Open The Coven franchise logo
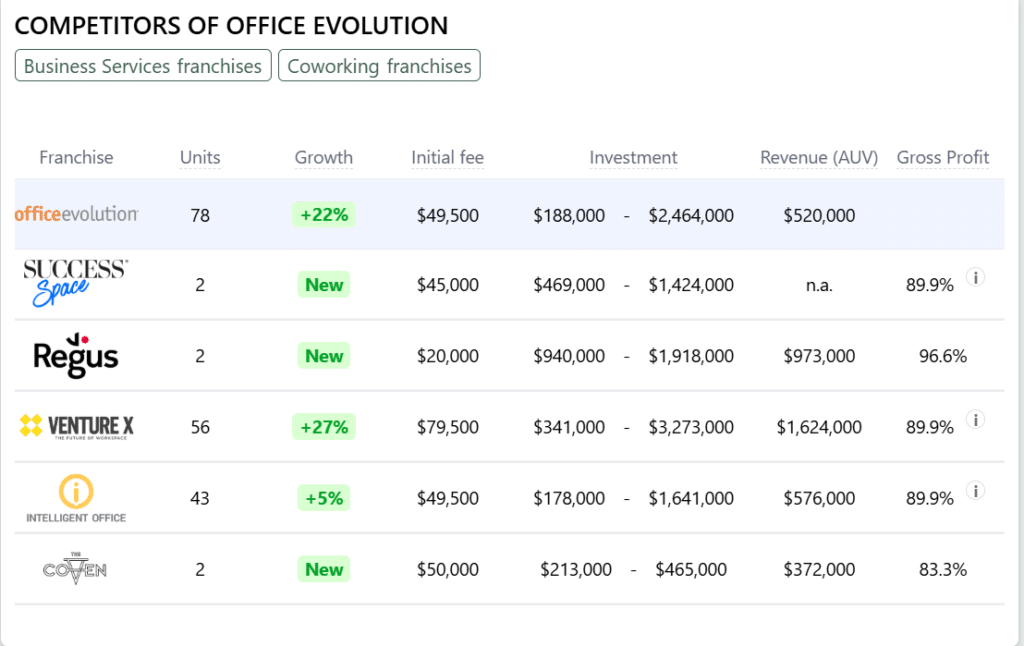Image resolution: width=1024 pixels, height=646 pixels. pos(75,569)
